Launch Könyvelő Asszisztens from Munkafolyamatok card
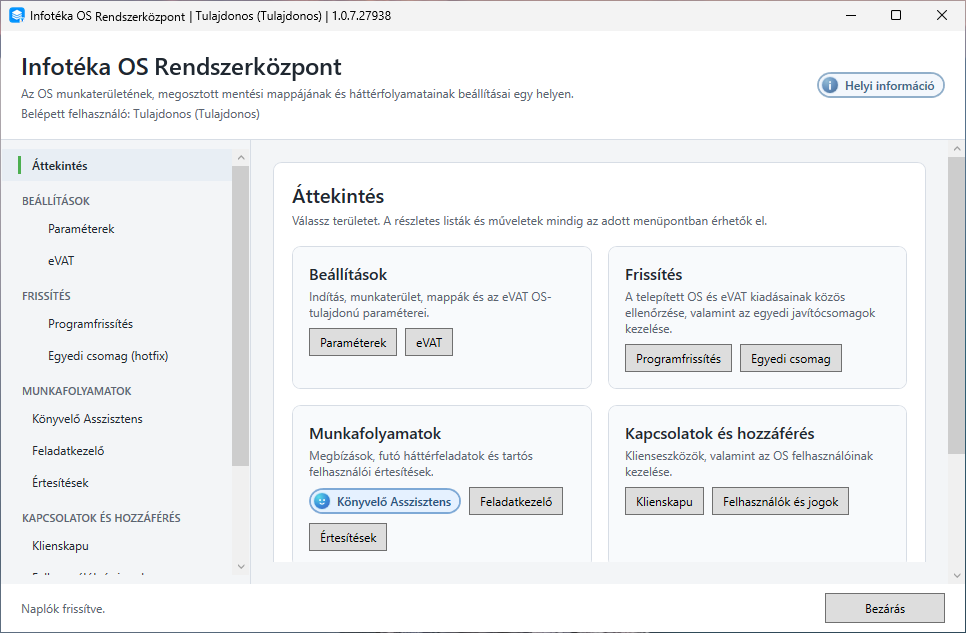The width and height of the screenshot is (966, 633). (385, 502)
